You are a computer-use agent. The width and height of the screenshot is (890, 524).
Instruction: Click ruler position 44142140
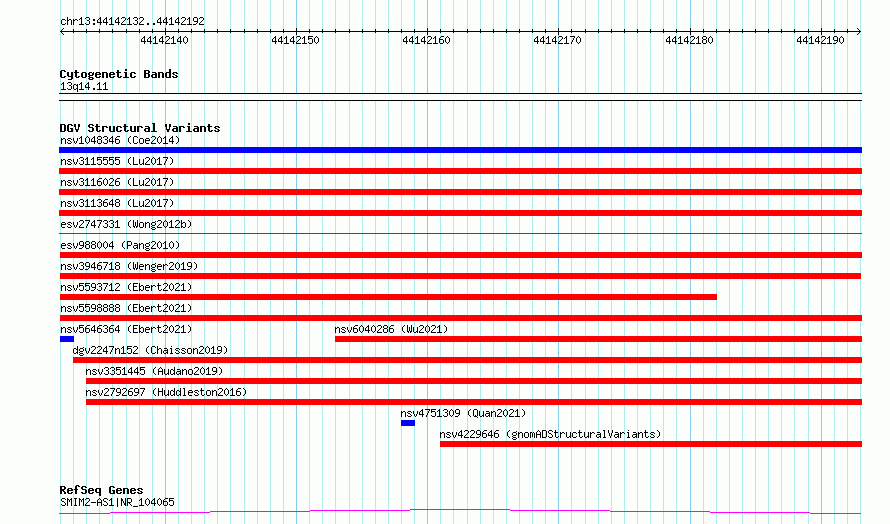click(x=165, y=40)
